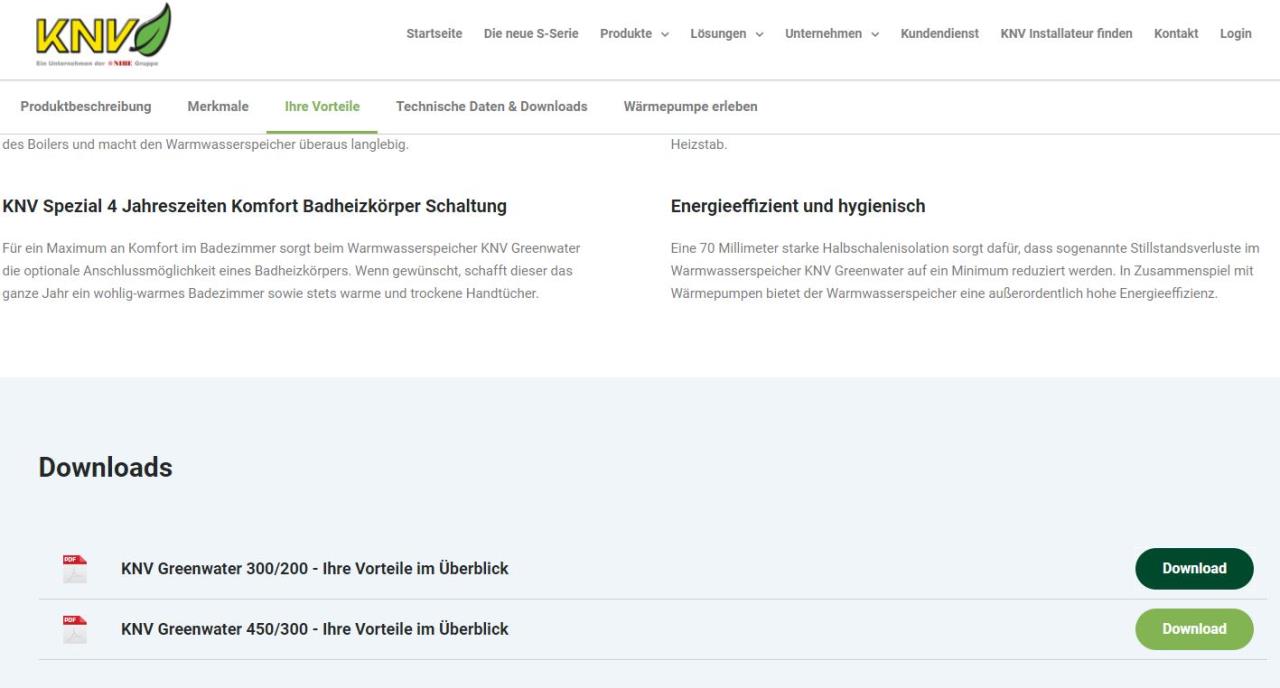
Task: Open PDF icon for Greenwater 450/300
Action: [75, 629]
